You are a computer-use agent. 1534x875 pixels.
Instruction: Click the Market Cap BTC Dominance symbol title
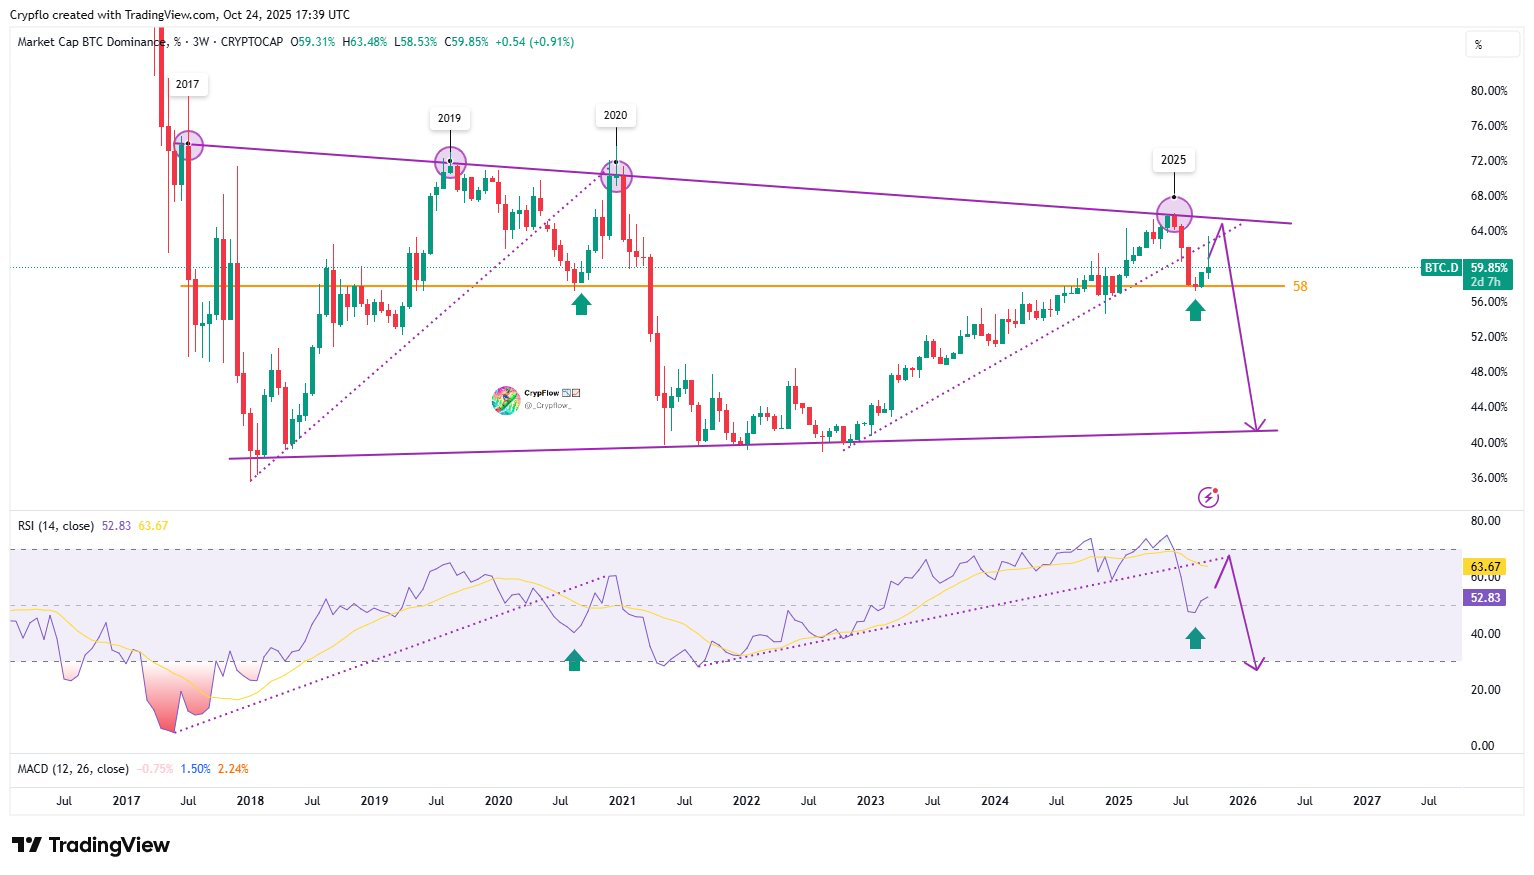(x=92, y=42)
